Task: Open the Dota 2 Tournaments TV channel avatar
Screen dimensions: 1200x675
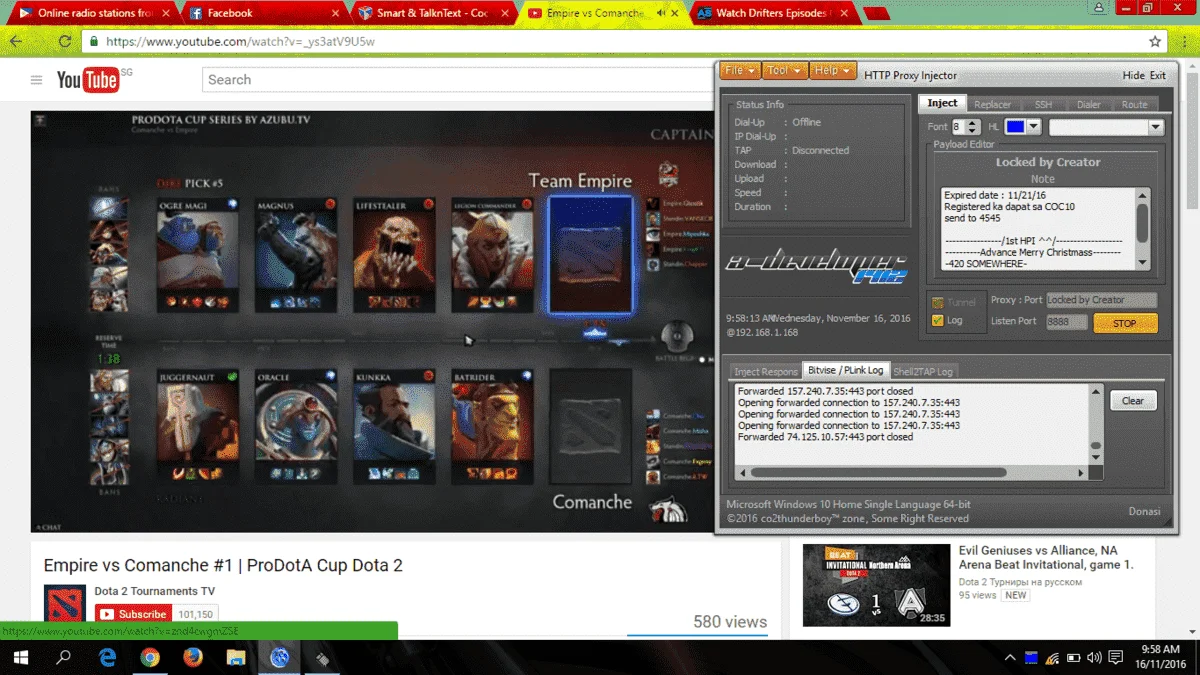Action: pos(65,604)
